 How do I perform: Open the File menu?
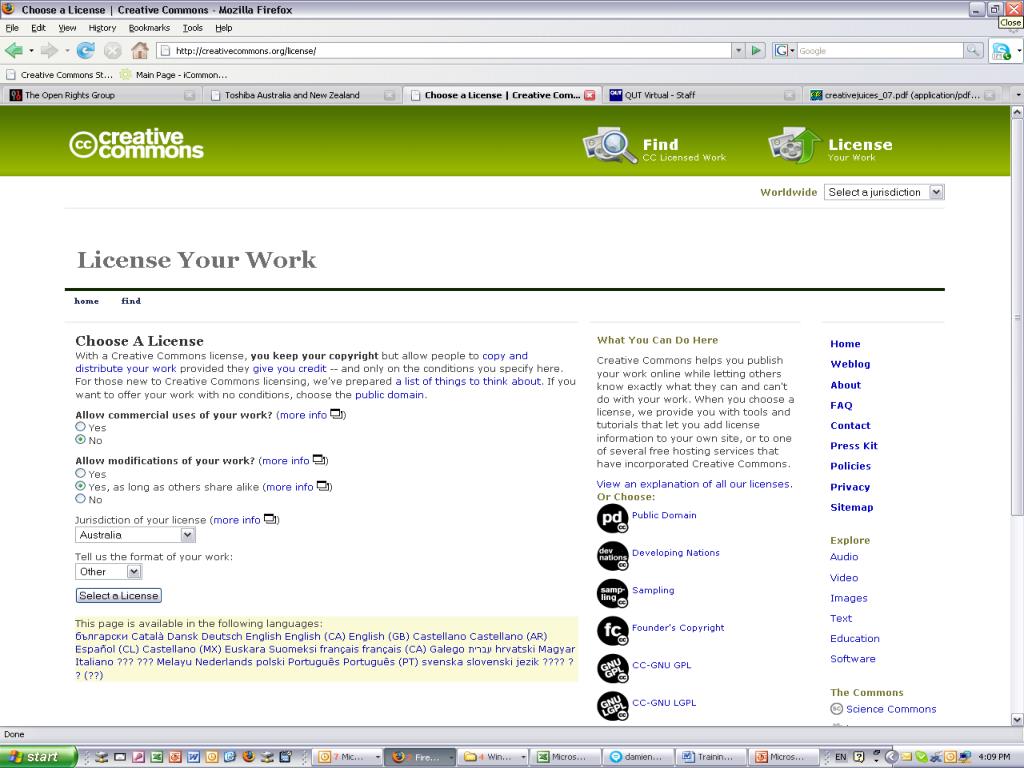point(12,28)
